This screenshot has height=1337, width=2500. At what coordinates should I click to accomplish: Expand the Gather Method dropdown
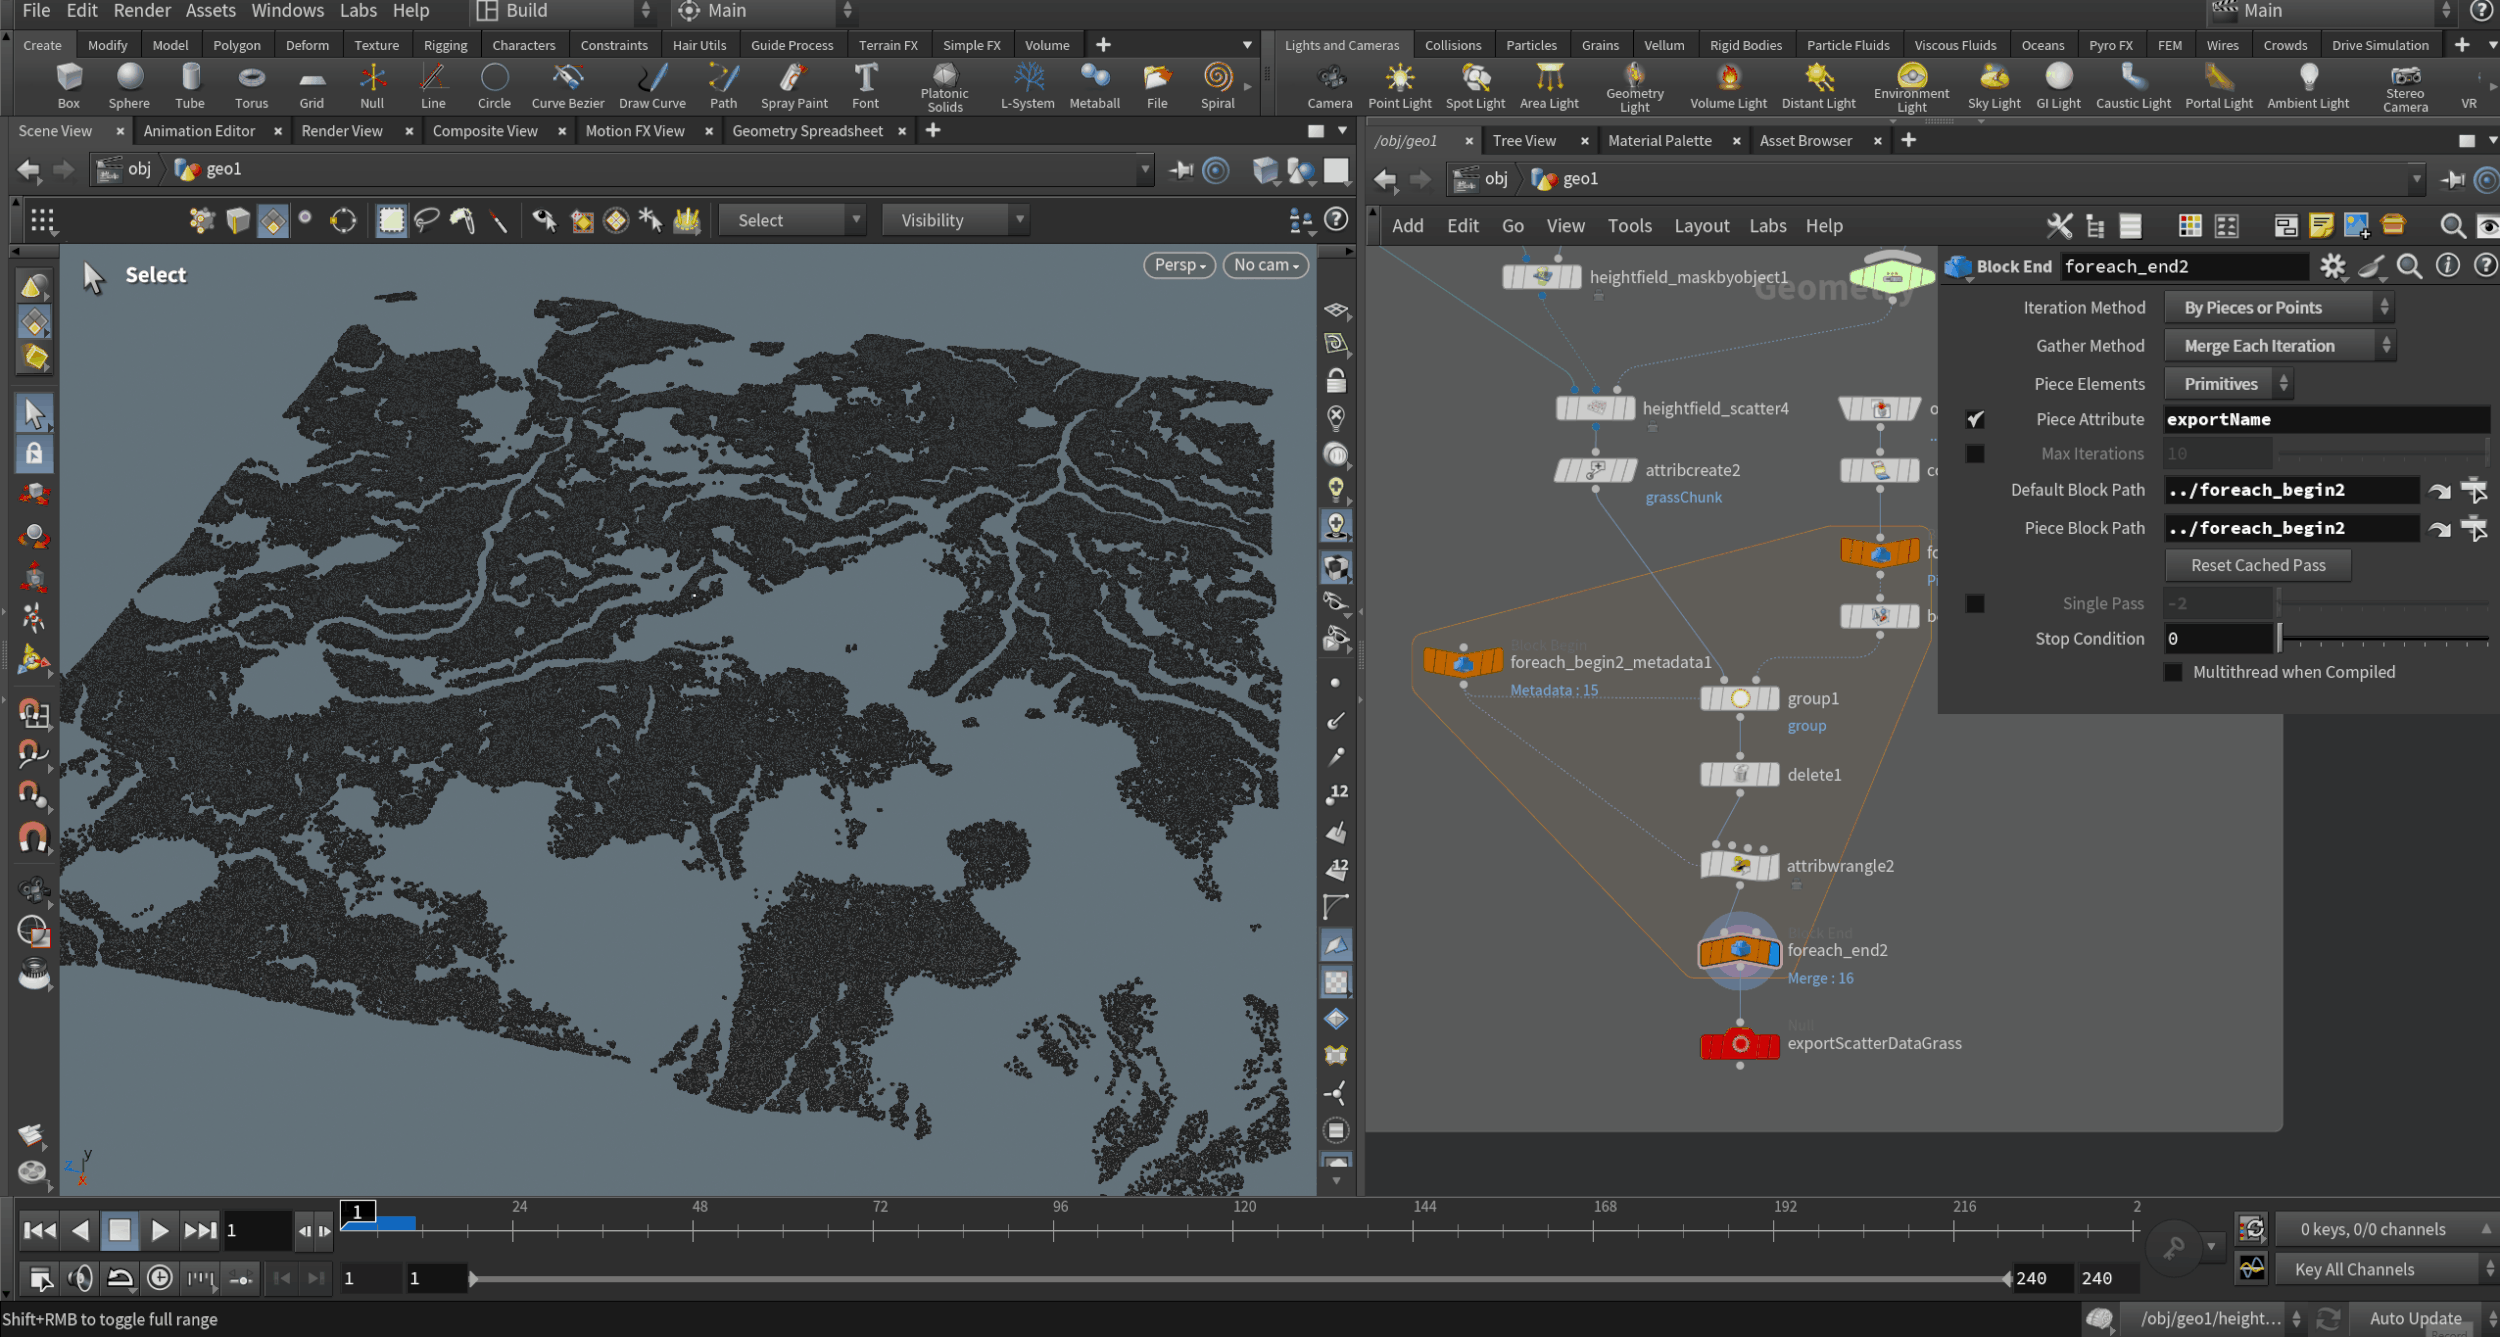pyautogui.click(x=2279, y=346)
